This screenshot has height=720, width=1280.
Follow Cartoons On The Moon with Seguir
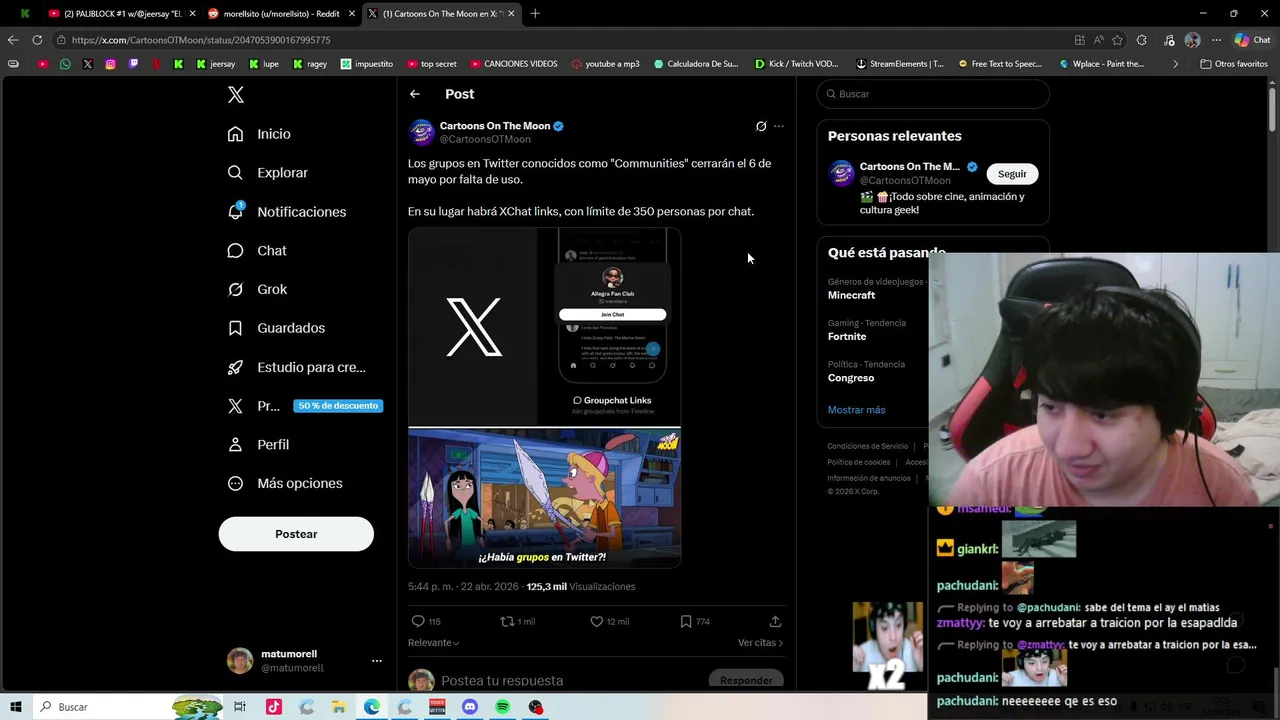point(1012,174)
